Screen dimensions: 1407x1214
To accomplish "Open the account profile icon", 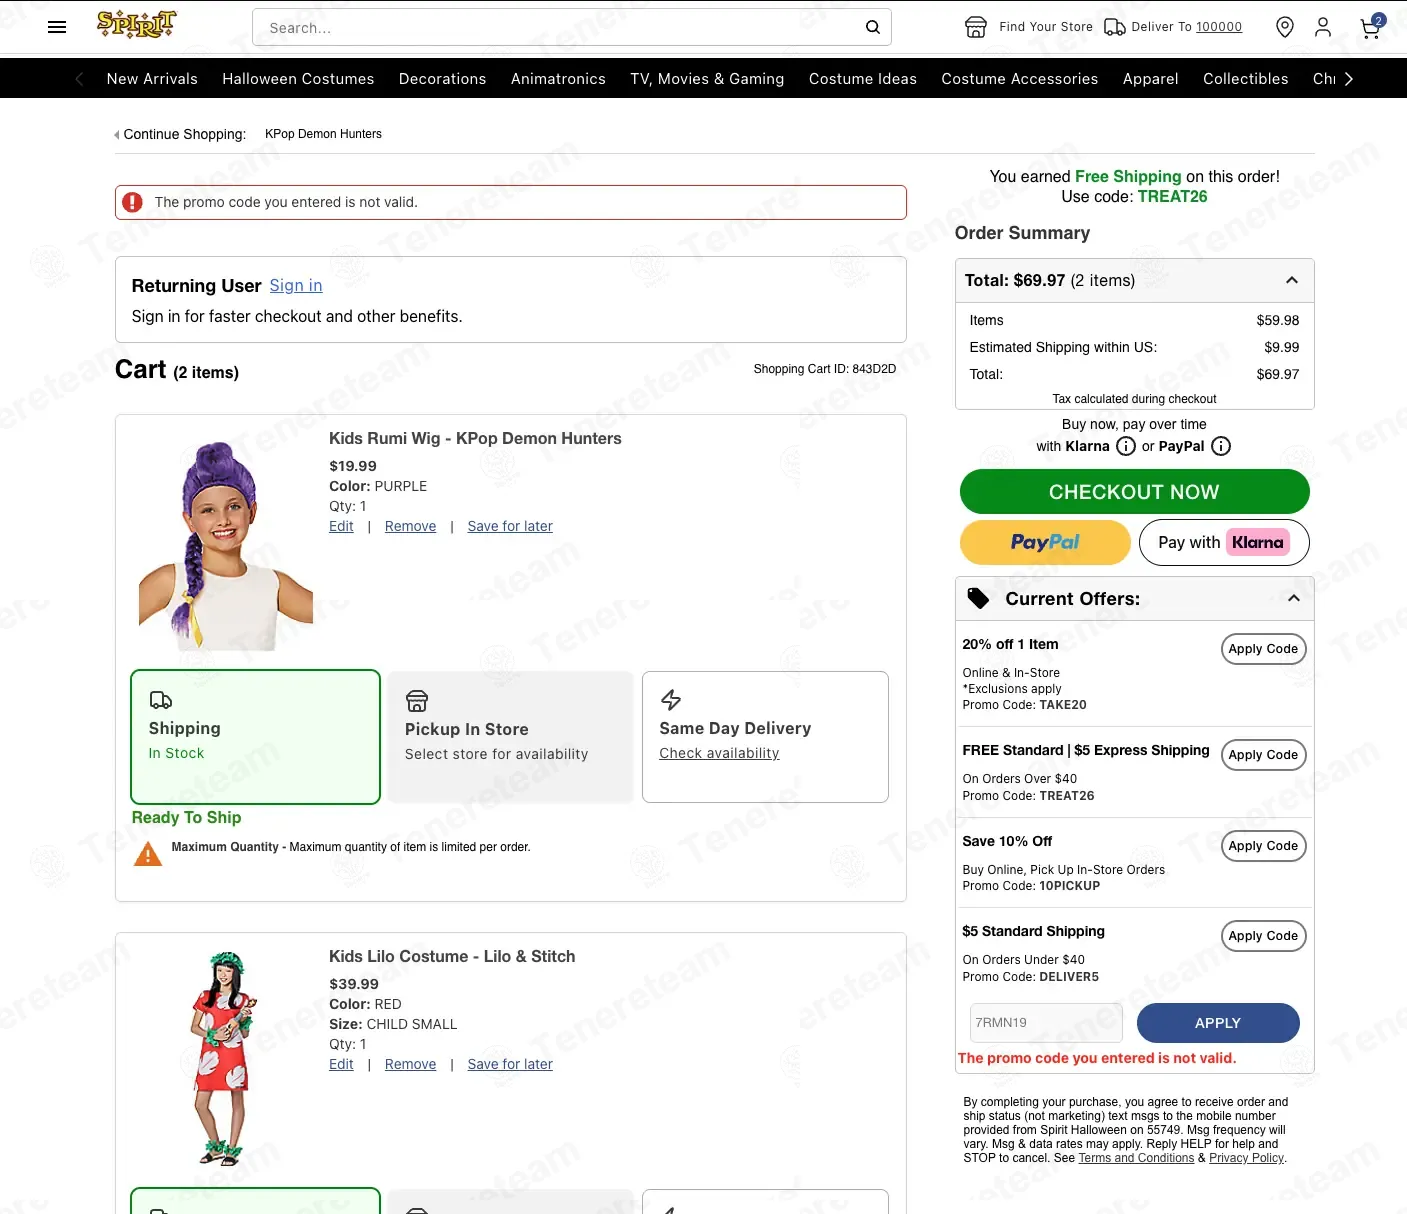I will point(1323,27).
